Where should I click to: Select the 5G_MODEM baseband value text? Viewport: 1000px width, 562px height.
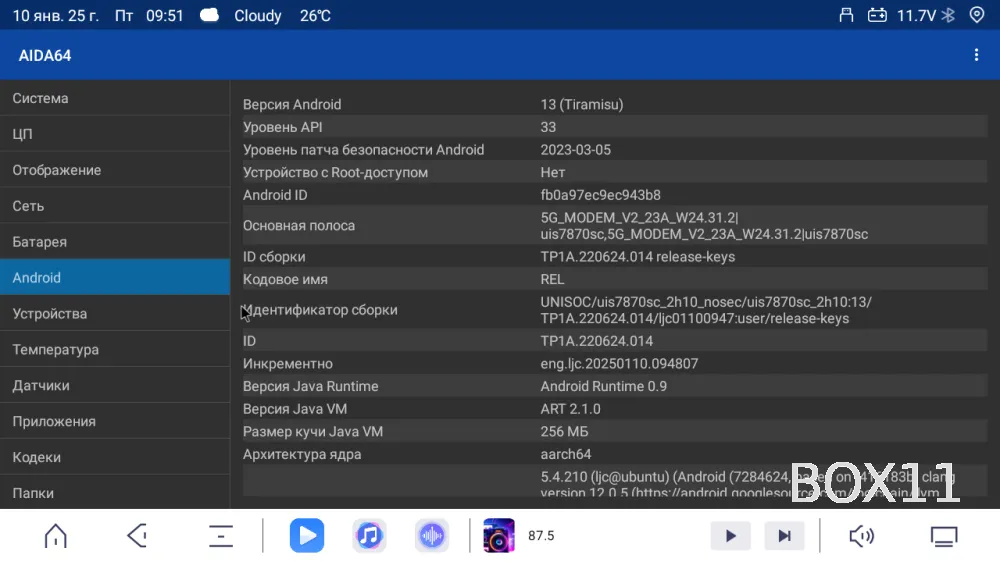point(704,226)
